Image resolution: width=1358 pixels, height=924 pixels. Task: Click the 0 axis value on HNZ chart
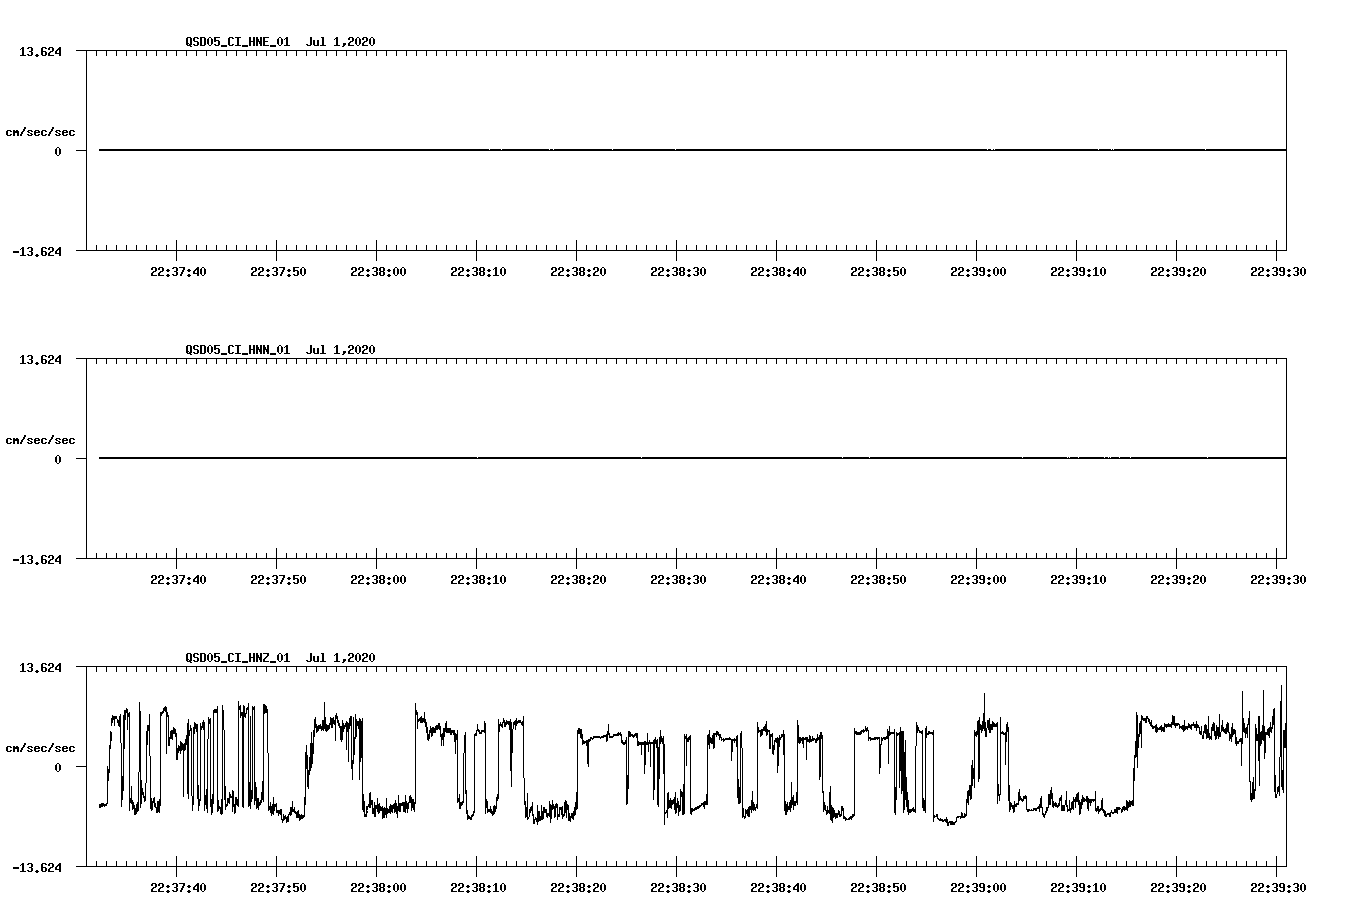pyautogui.click(x=58, y=767)
